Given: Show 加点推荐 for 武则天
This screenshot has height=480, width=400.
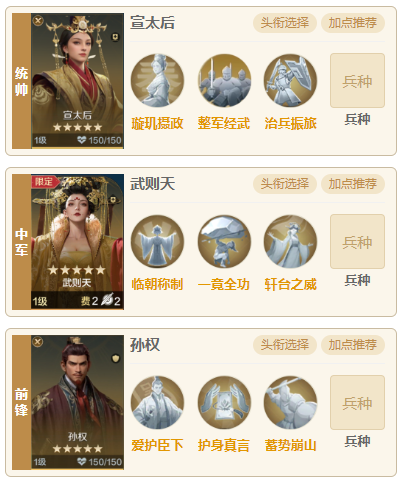Looking at the screenshot, I should [x=353, y=184].
